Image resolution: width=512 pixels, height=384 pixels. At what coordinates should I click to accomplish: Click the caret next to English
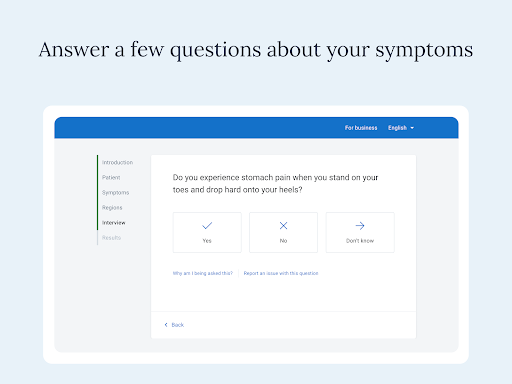pos(412,128)
